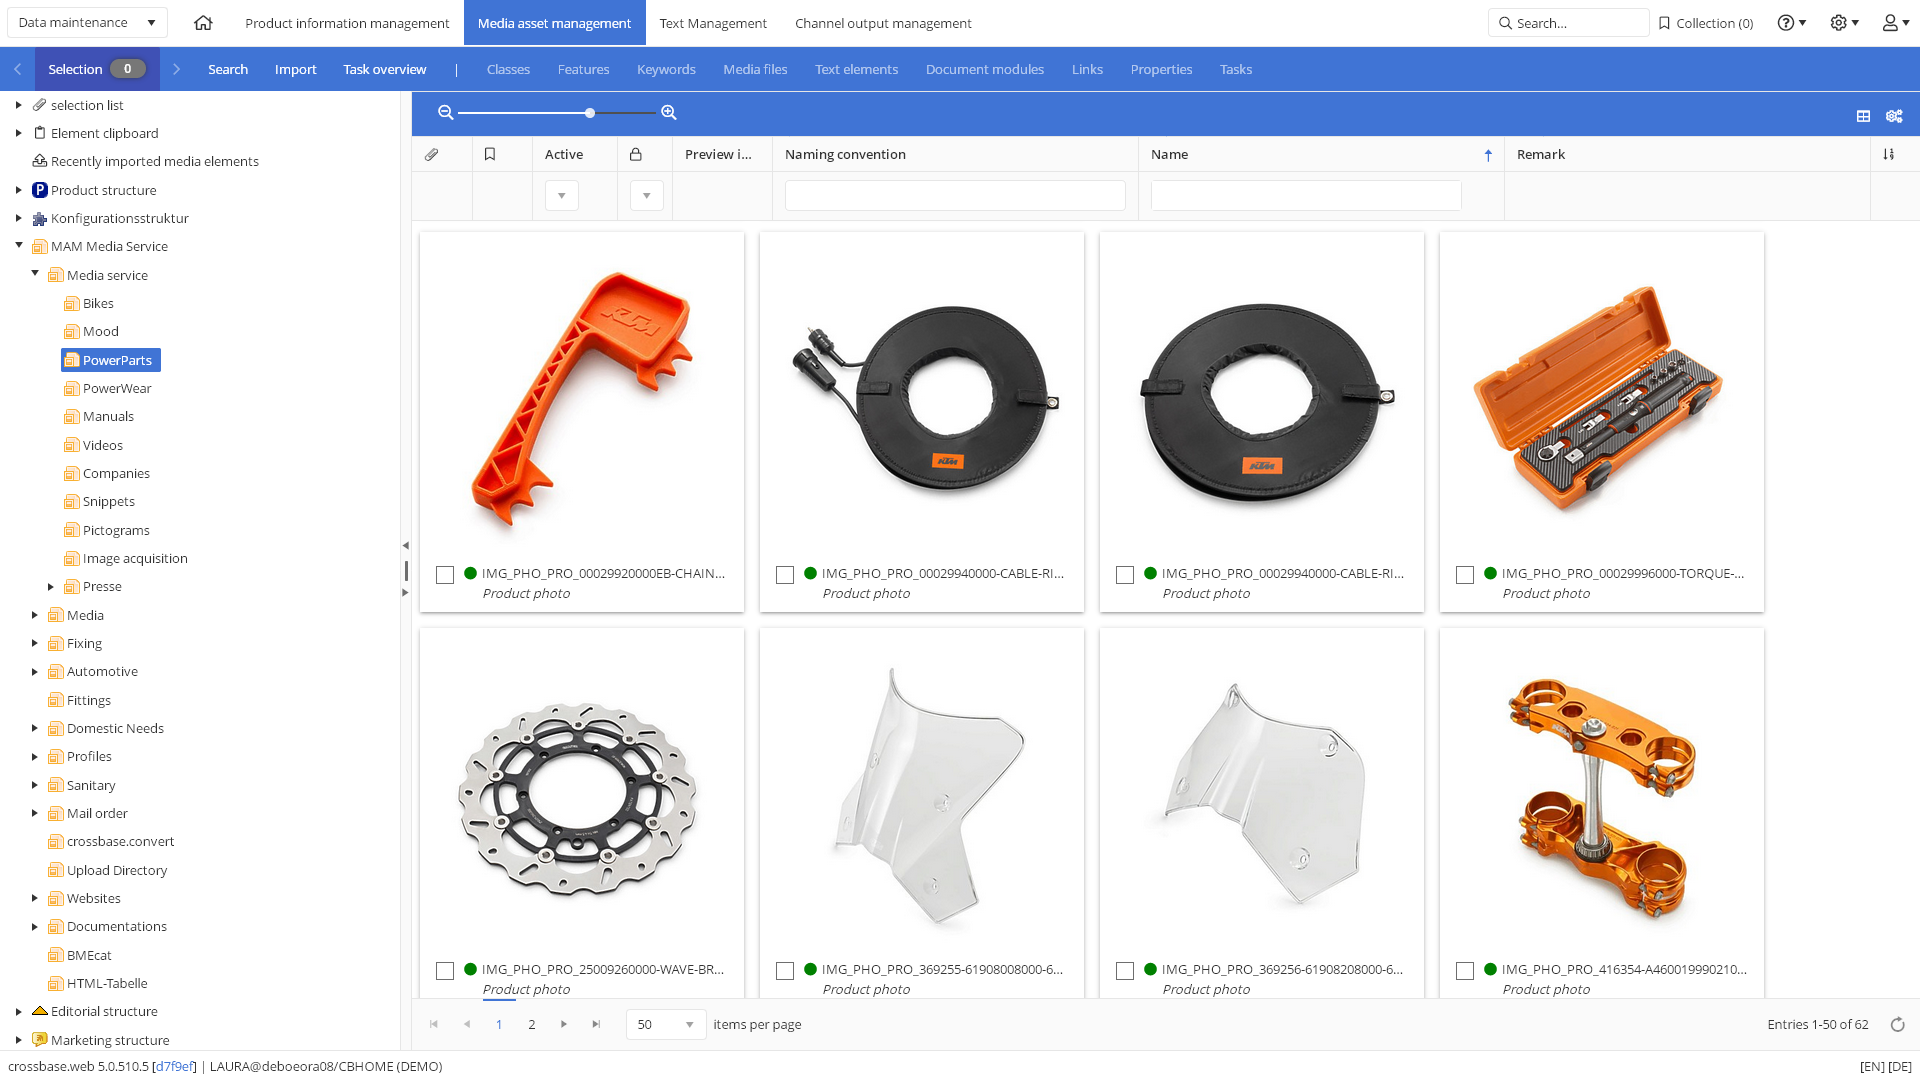1920x1080 pixels.
Task: Tick the chain guide image checkbox
Action: pos(445,575)
